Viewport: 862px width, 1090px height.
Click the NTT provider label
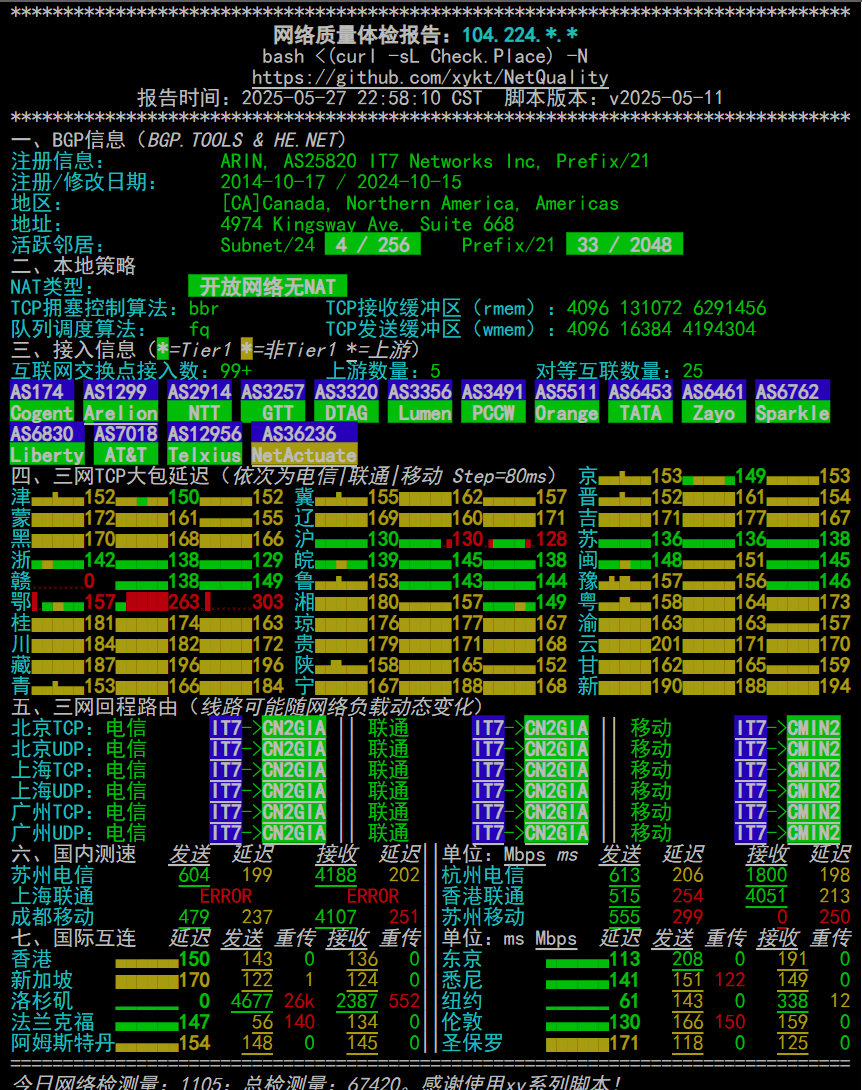(x=204, y=413)
